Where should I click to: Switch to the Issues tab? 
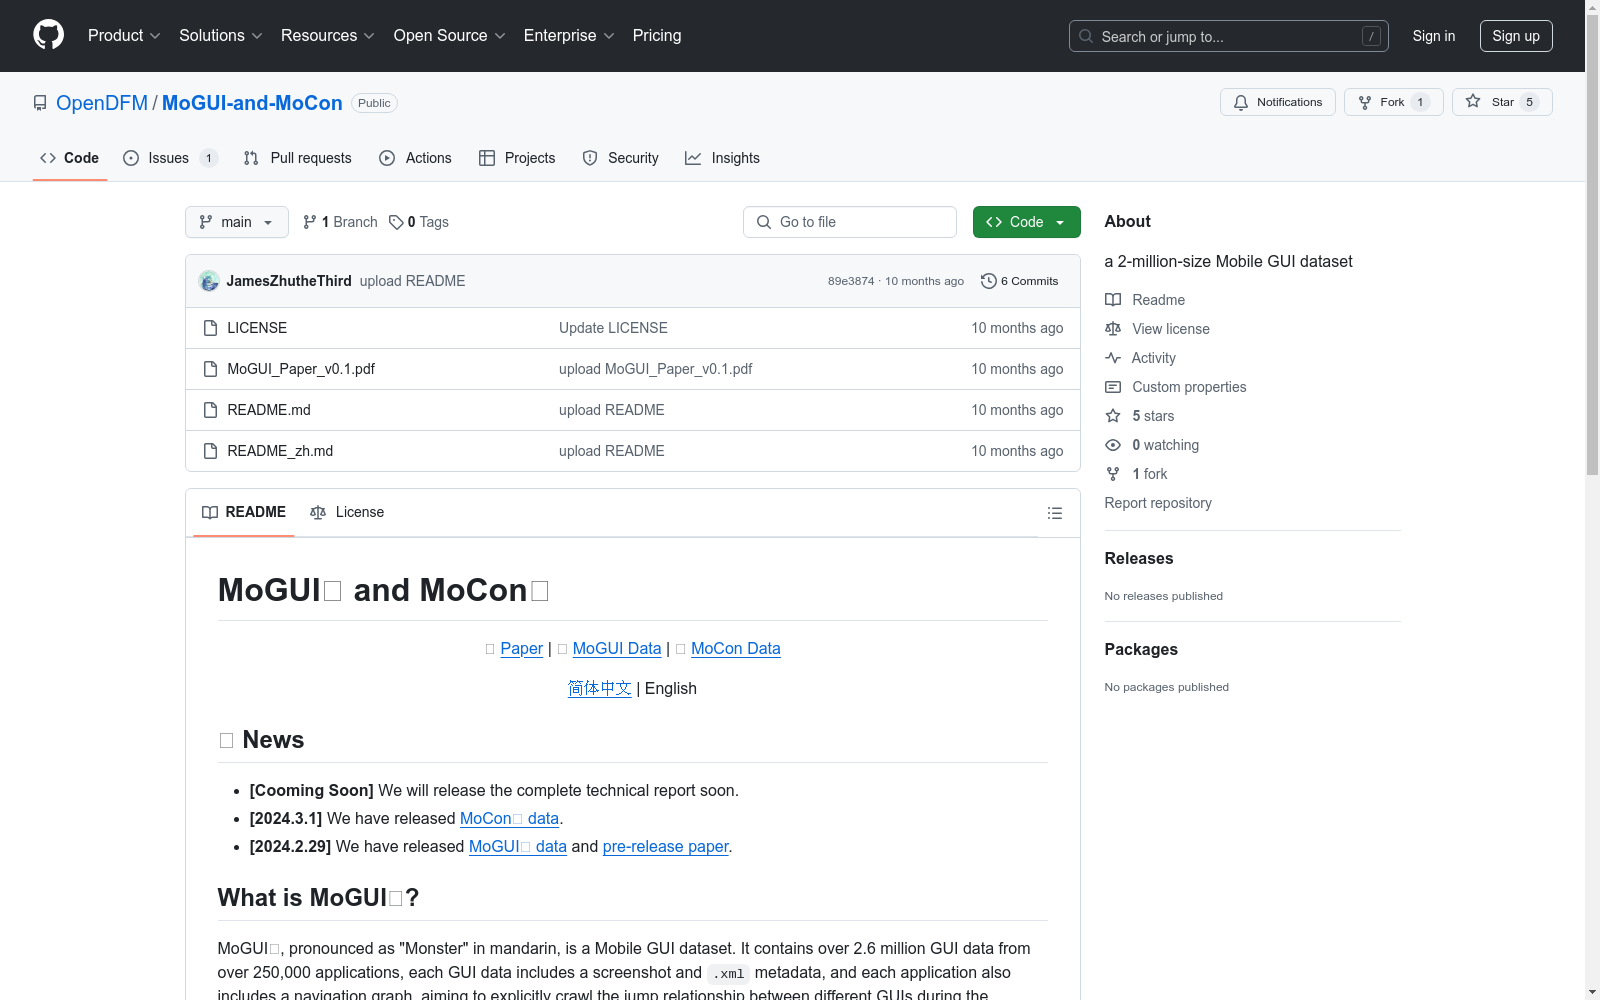[170, 158]
